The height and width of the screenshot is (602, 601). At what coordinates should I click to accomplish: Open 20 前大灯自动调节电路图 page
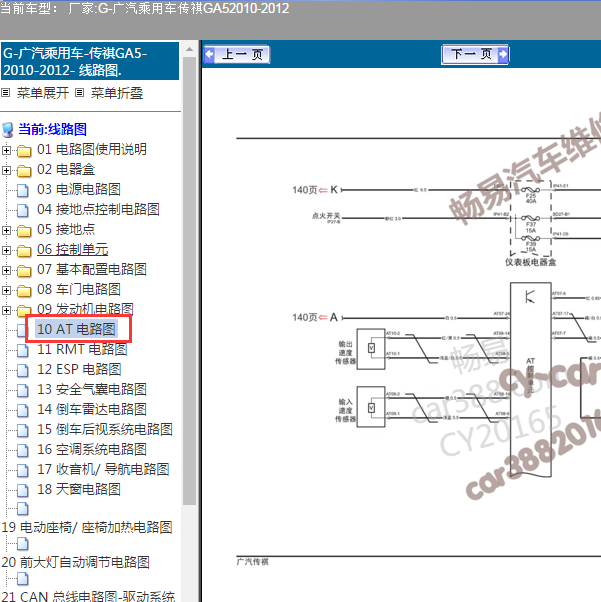coord(75,562)
